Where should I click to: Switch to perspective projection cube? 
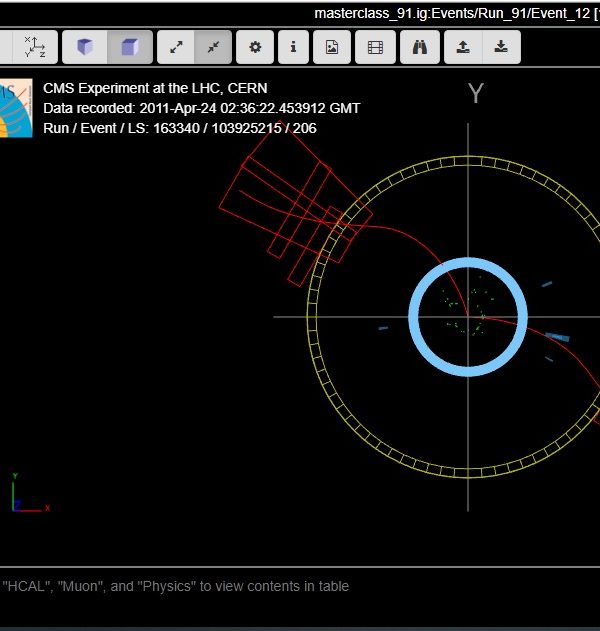tap(85, 47)
